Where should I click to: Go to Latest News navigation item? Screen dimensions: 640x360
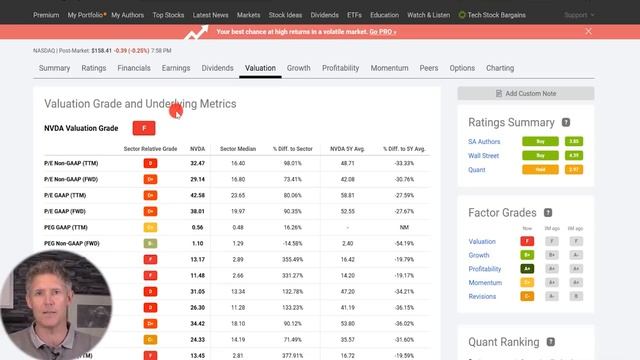coord(211,15)
